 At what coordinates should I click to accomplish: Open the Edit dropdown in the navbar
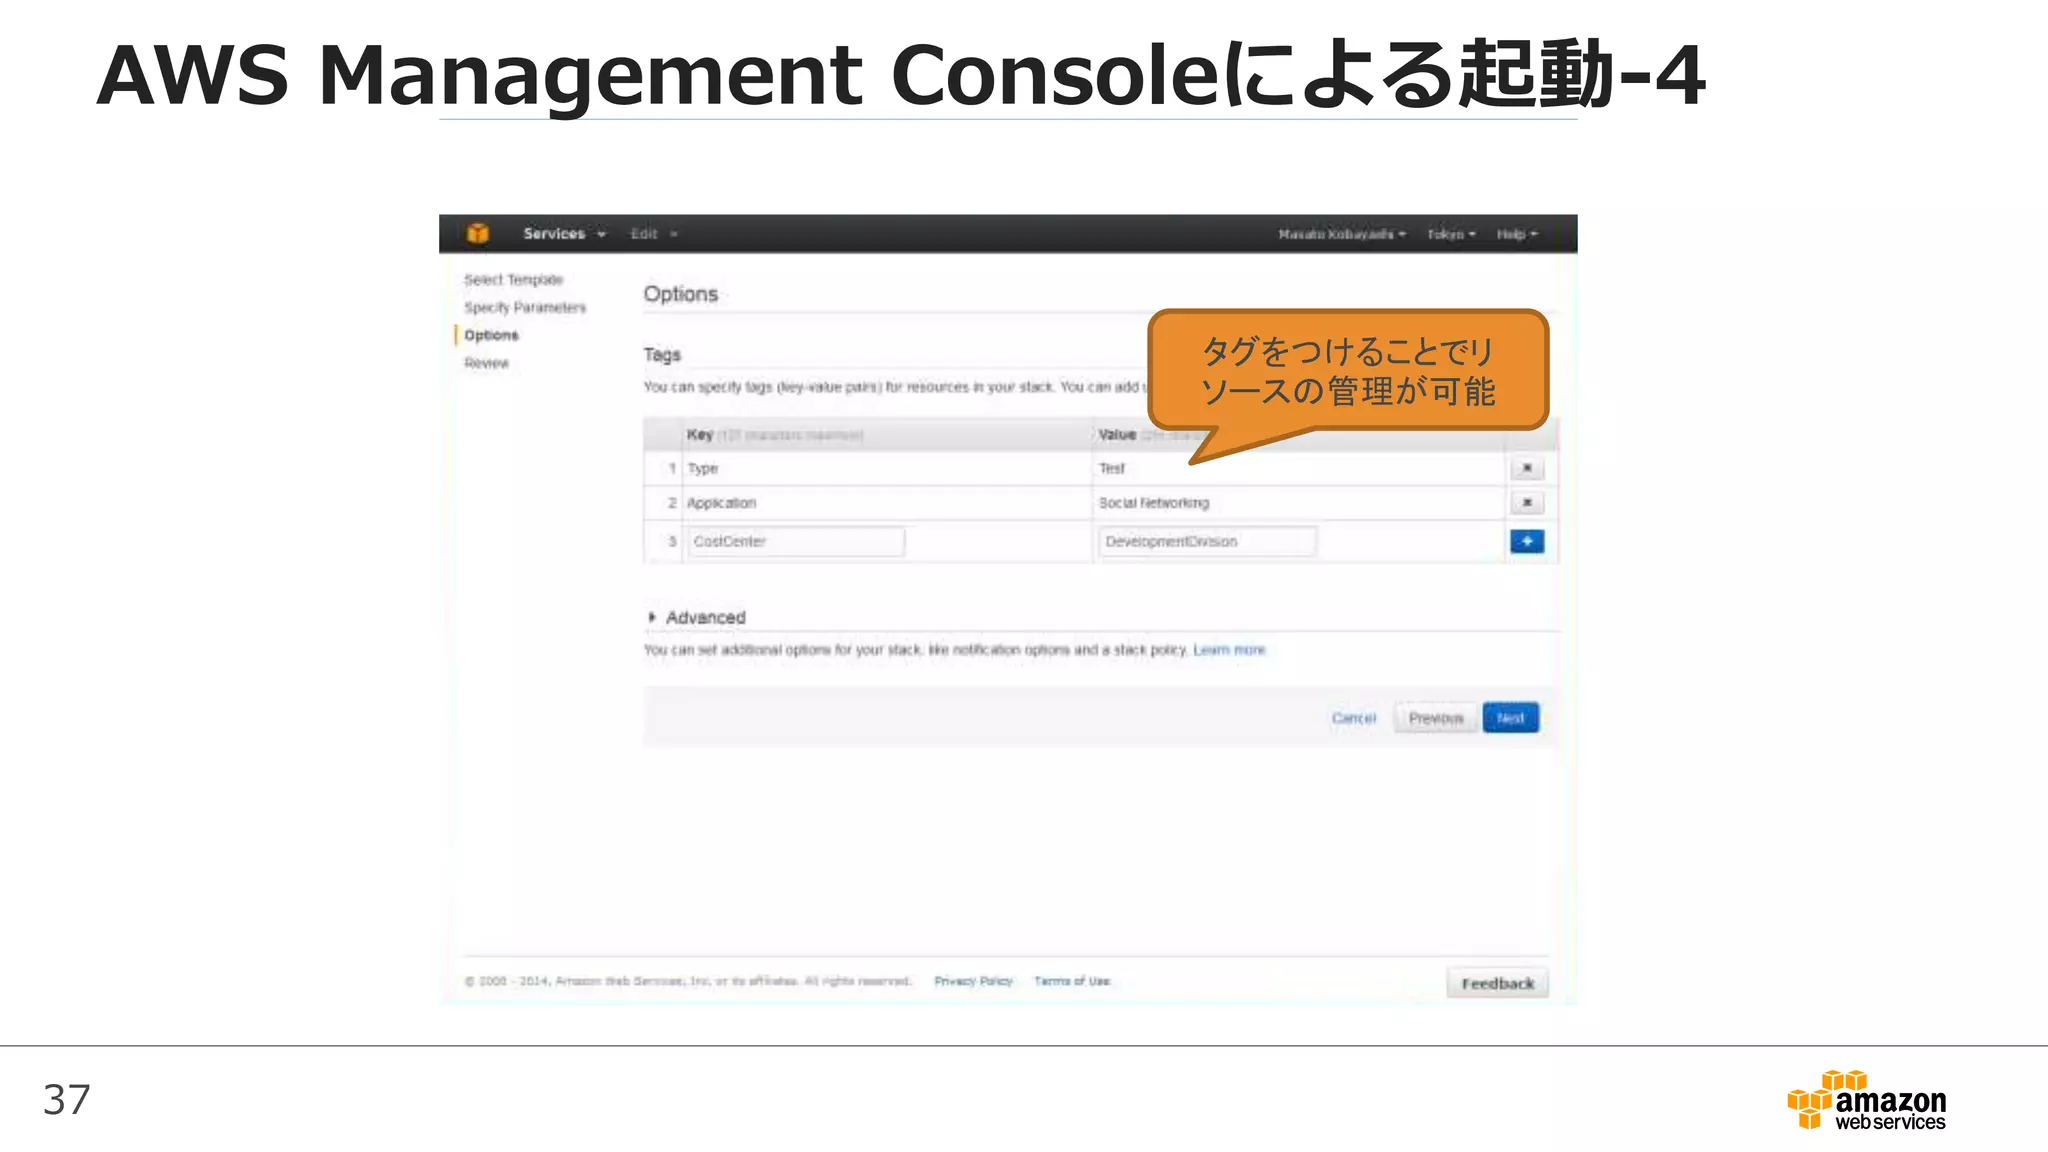pos(654,234)
